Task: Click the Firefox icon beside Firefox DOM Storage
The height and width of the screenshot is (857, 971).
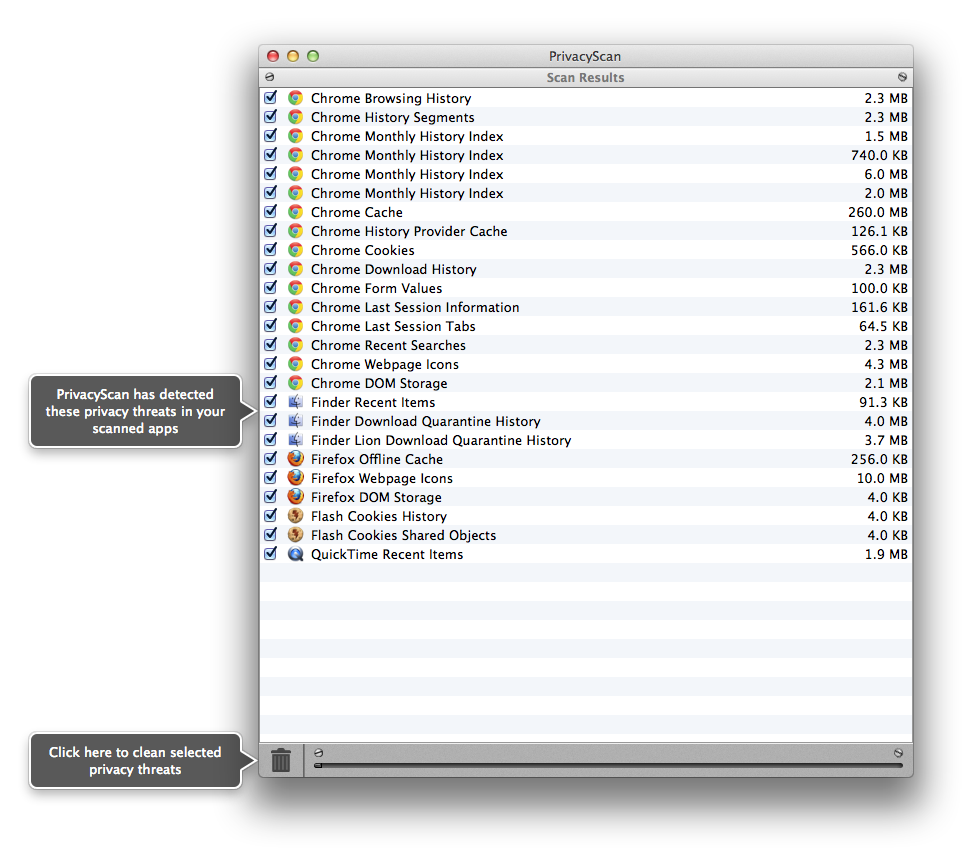Action: 295,497
